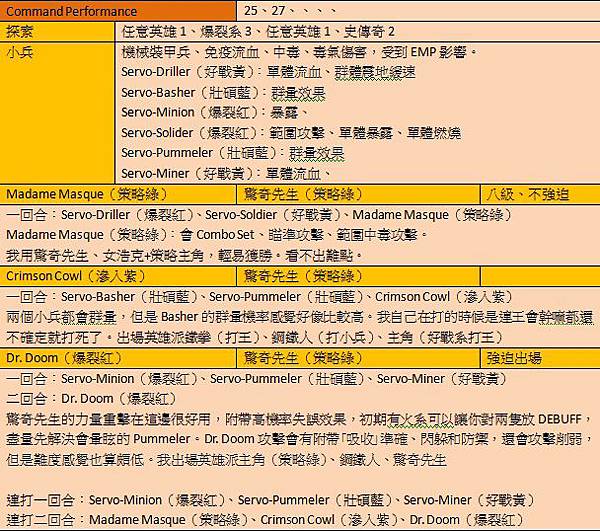This screenshot has width=600, height=531.
Task: Click the line beginning "我用驚奇先生、女浩克"
Action: [x=184, y=256]
